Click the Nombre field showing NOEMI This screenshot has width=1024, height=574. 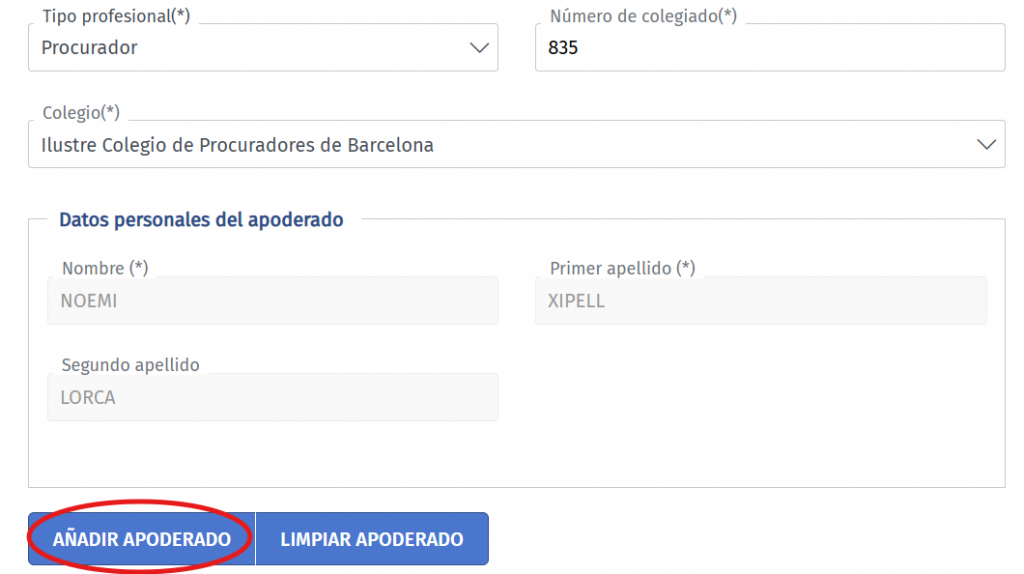pos(272,300)
